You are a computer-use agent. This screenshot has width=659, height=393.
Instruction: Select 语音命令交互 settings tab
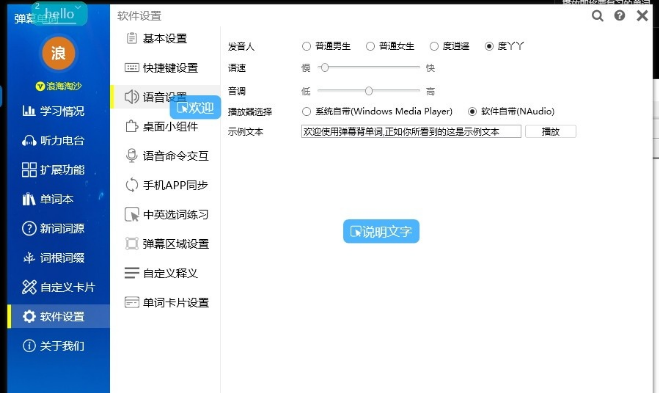(x=165, y=156)
